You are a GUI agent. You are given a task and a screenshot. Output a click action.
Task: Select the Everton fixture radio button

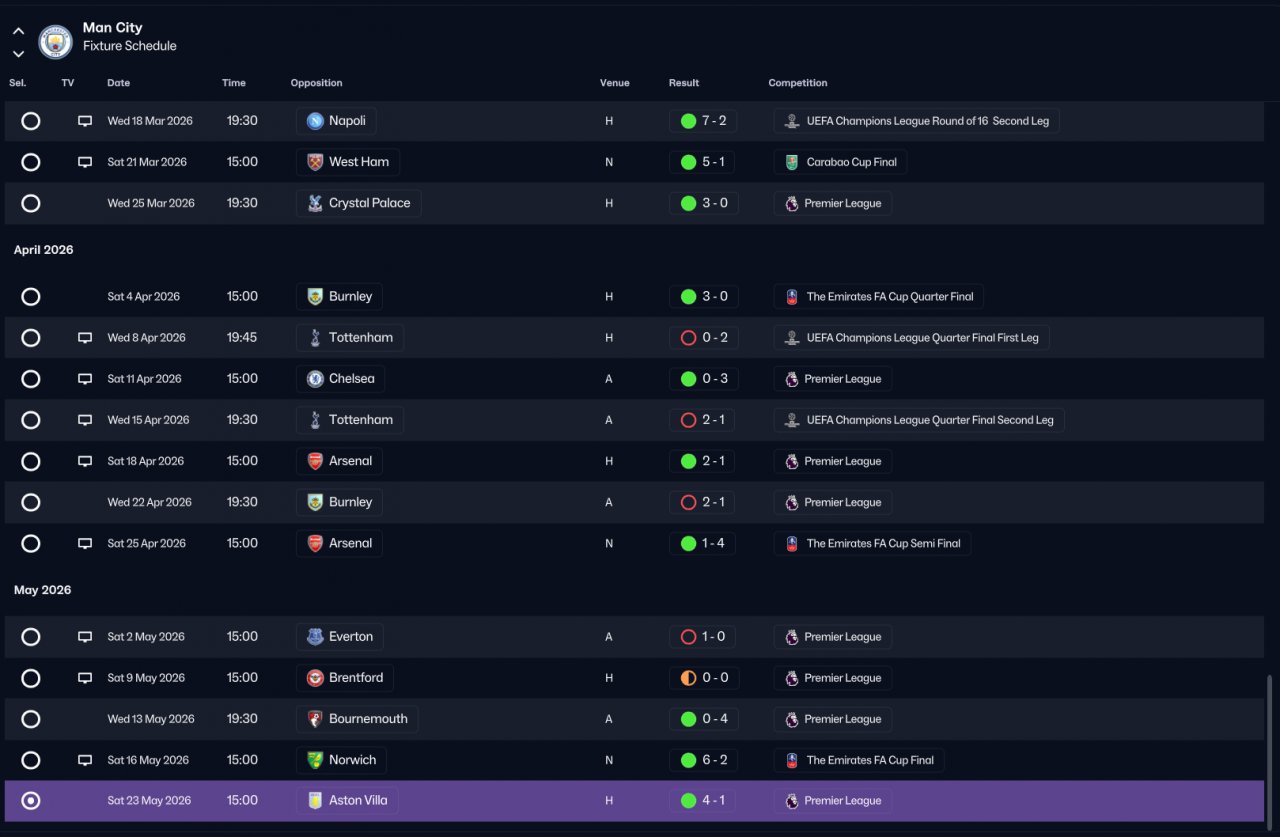(31, 637)
